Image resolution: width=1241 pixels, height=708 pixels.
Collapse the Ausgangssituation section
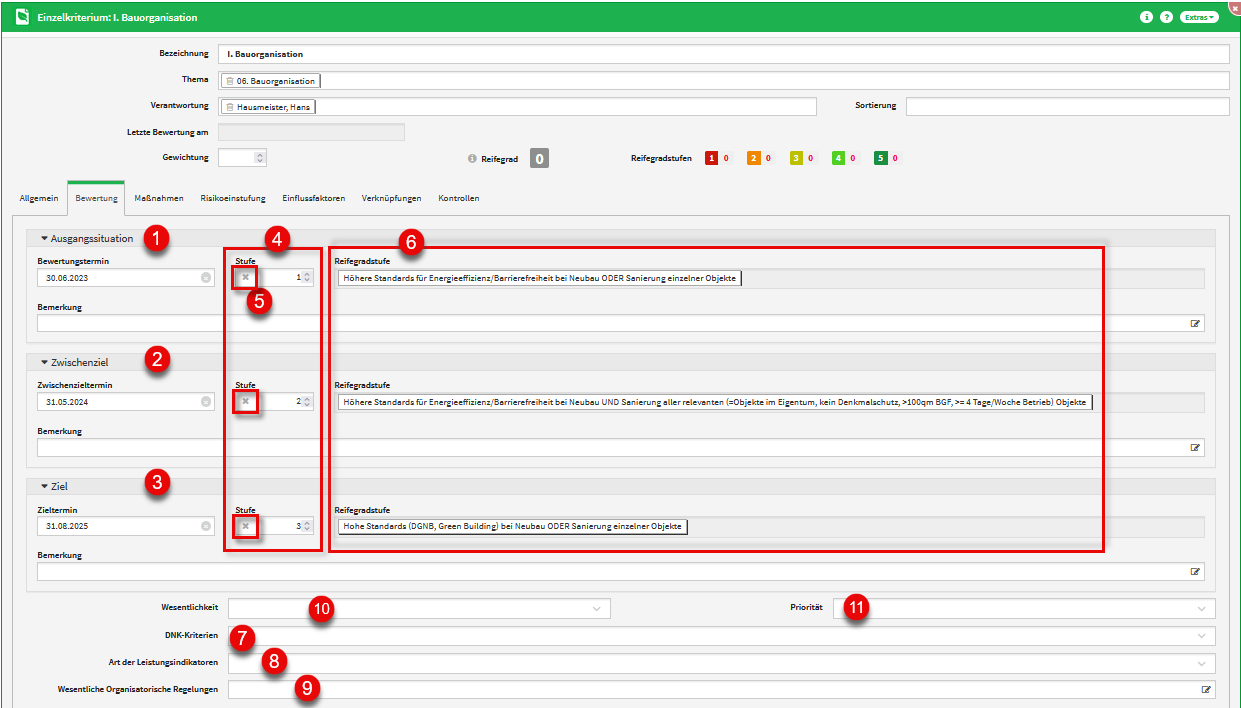(44, 238)
